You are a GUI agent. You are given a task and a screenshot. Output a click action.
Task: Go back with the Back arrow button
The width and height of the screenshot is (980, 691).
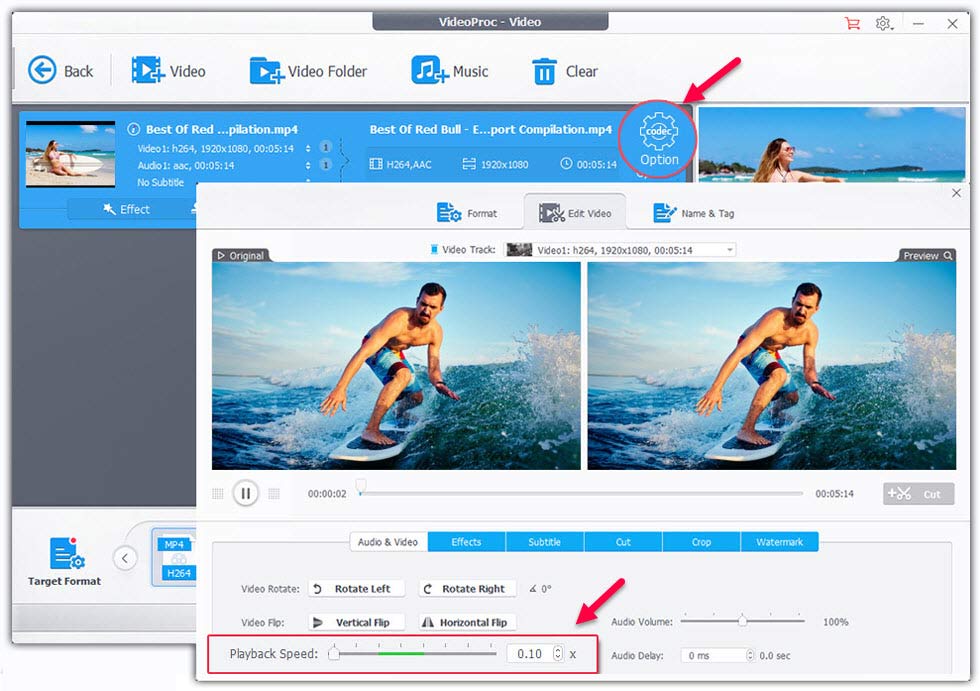pyautogui.click(x=60, y=71)
